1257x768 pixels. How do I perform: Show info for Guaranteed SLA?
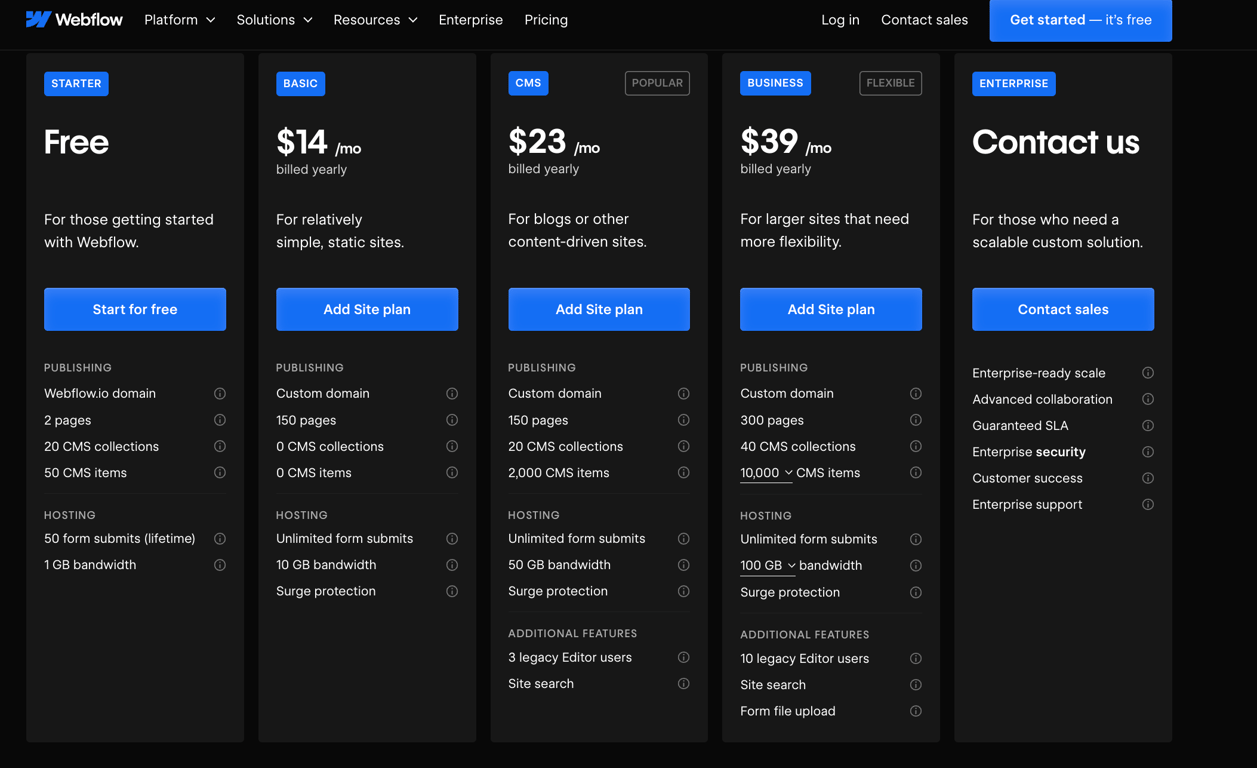[x=1148, y=426]
